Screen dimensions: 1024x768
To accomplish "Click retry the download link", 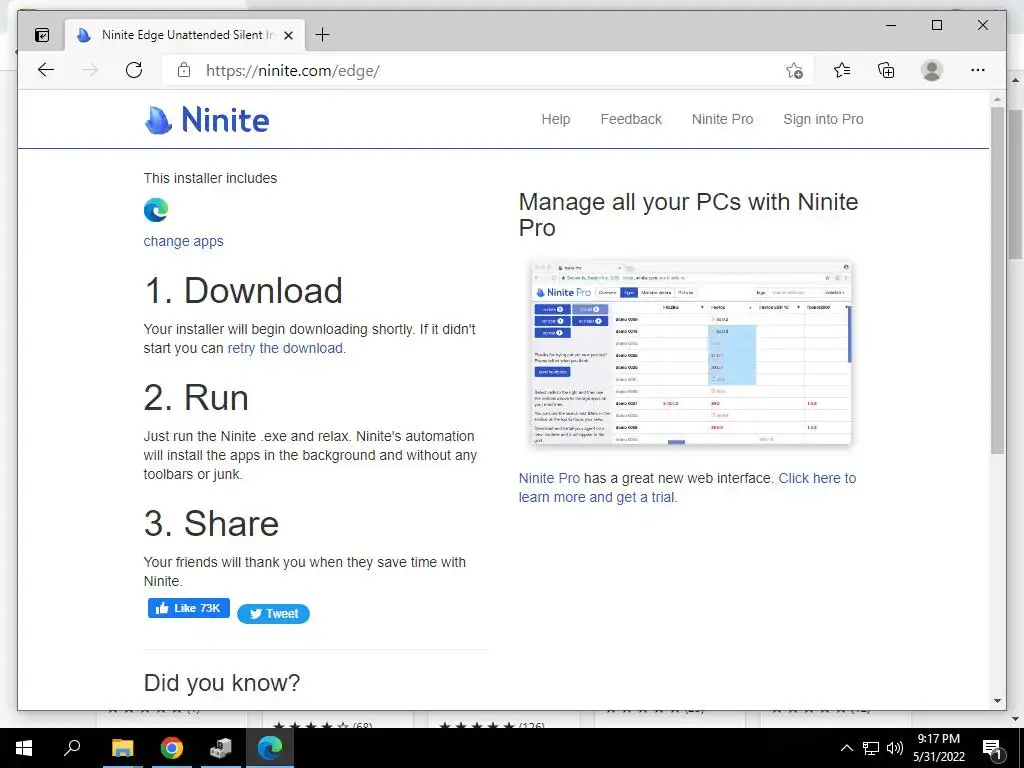I will click(x=285, y=348).
